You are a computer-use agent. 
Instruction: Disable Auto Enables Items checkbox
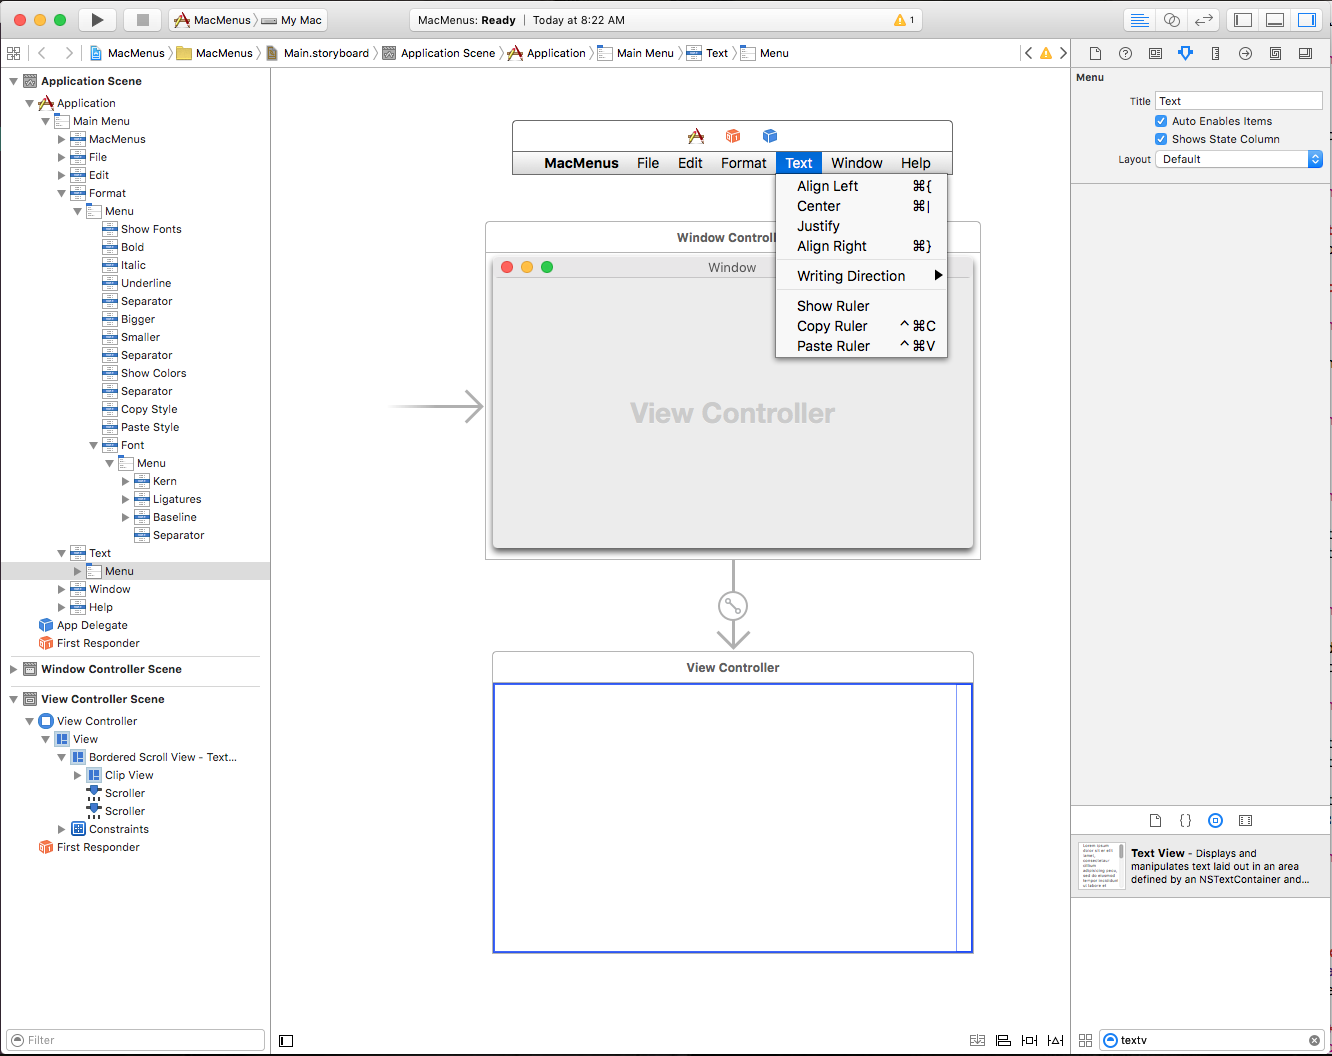tap(1161, 121)
